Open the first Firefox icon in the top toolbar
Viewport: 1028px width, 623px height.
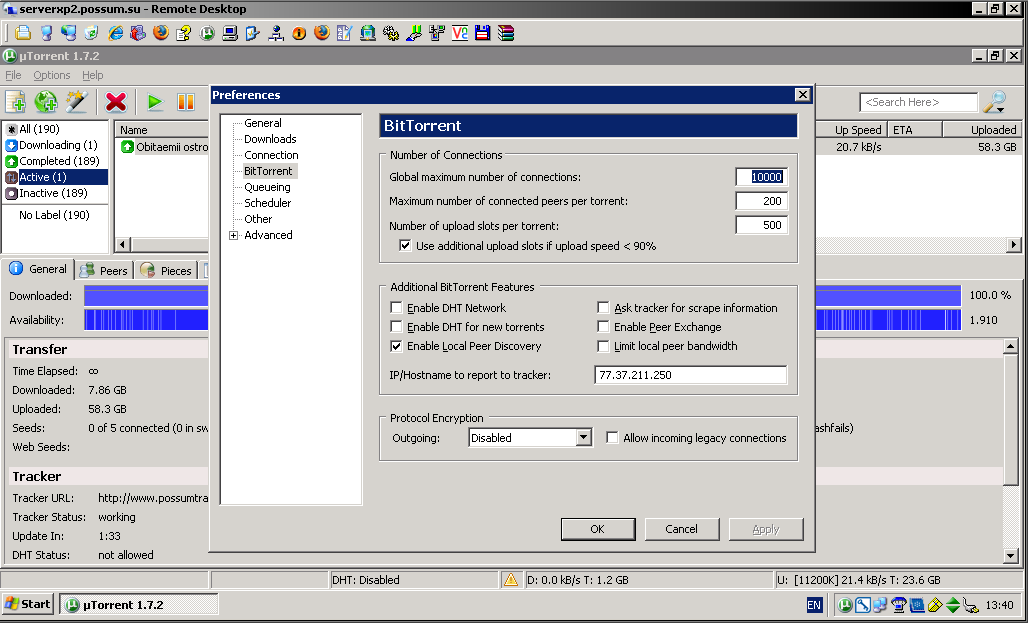point(161,32)
